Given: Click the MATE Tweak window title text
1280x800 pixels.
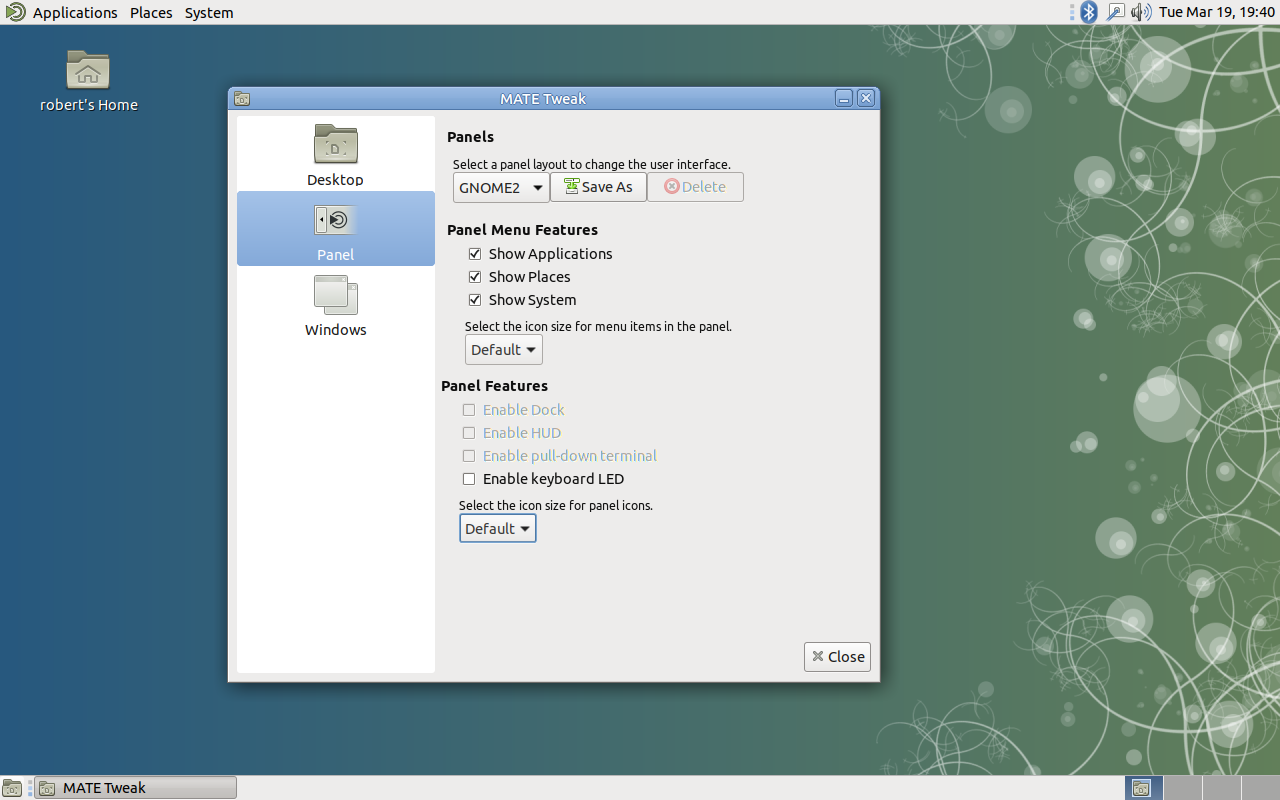Looking at the screenshot, I should tap(543, 98).
